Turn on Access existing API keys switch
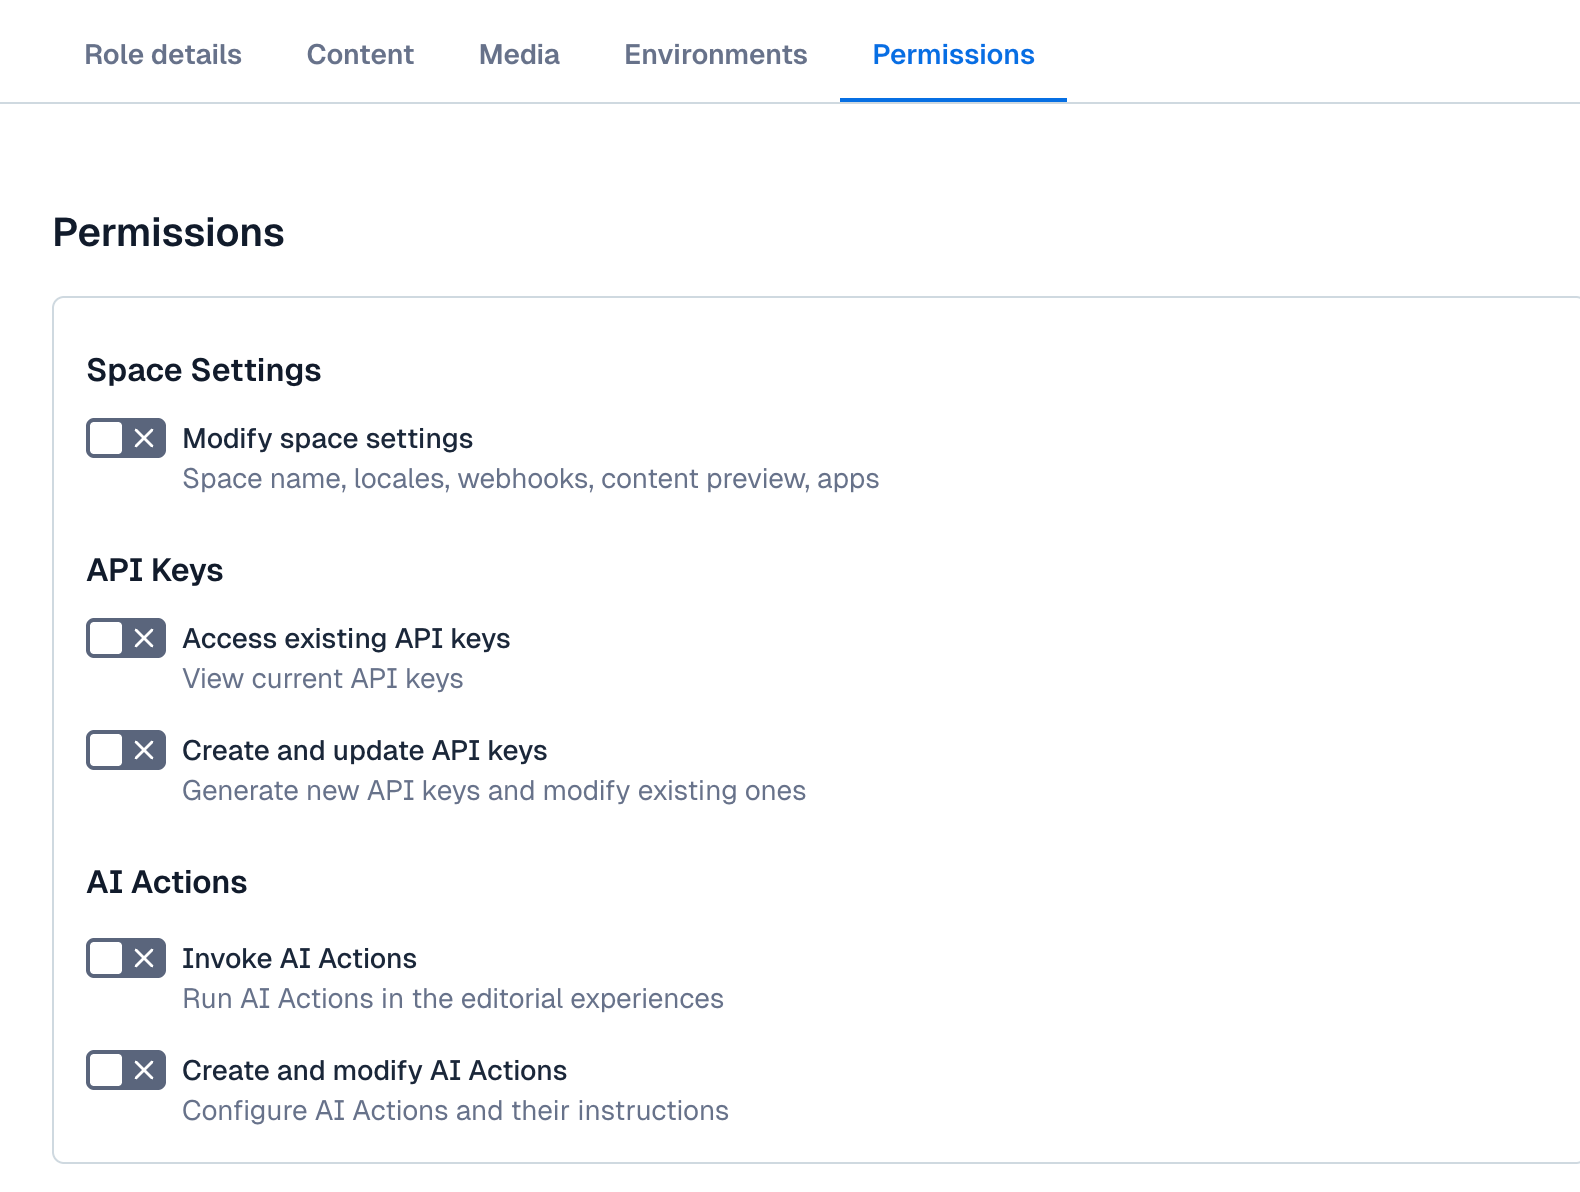Image resolution: width=1580 pixels, height=1192 pixels. click(126, 638)
